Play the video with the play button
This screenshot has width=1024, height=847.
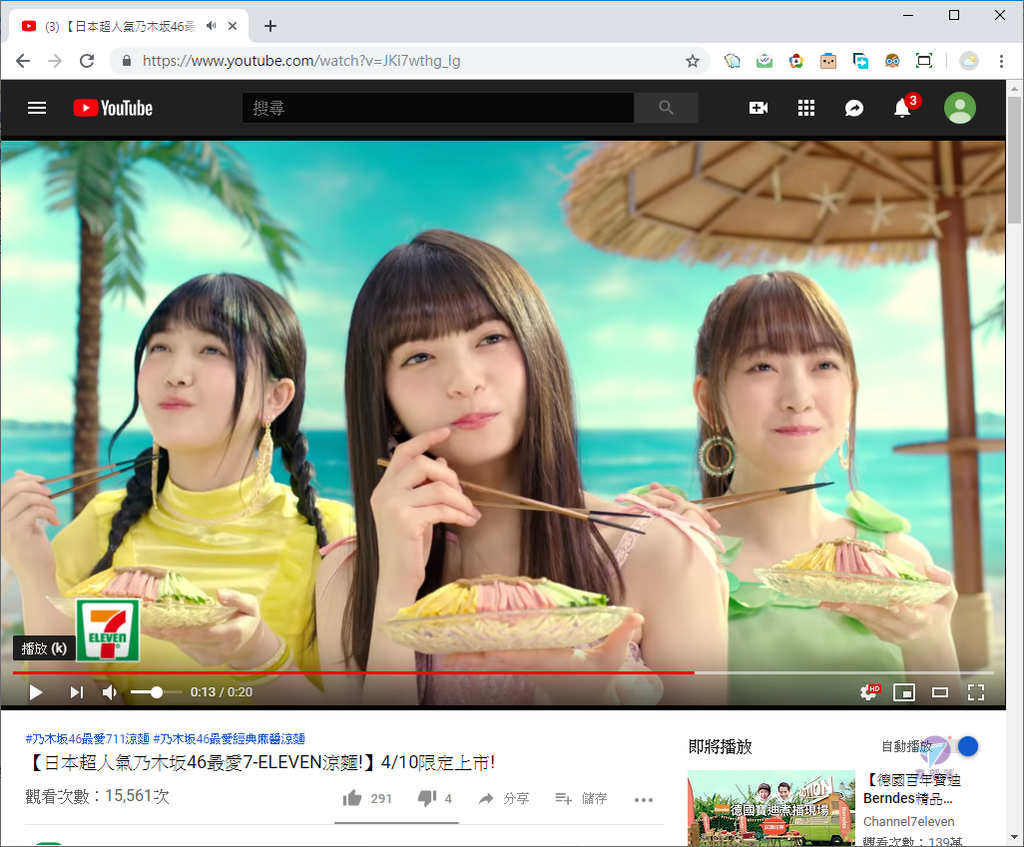(36, 692)
